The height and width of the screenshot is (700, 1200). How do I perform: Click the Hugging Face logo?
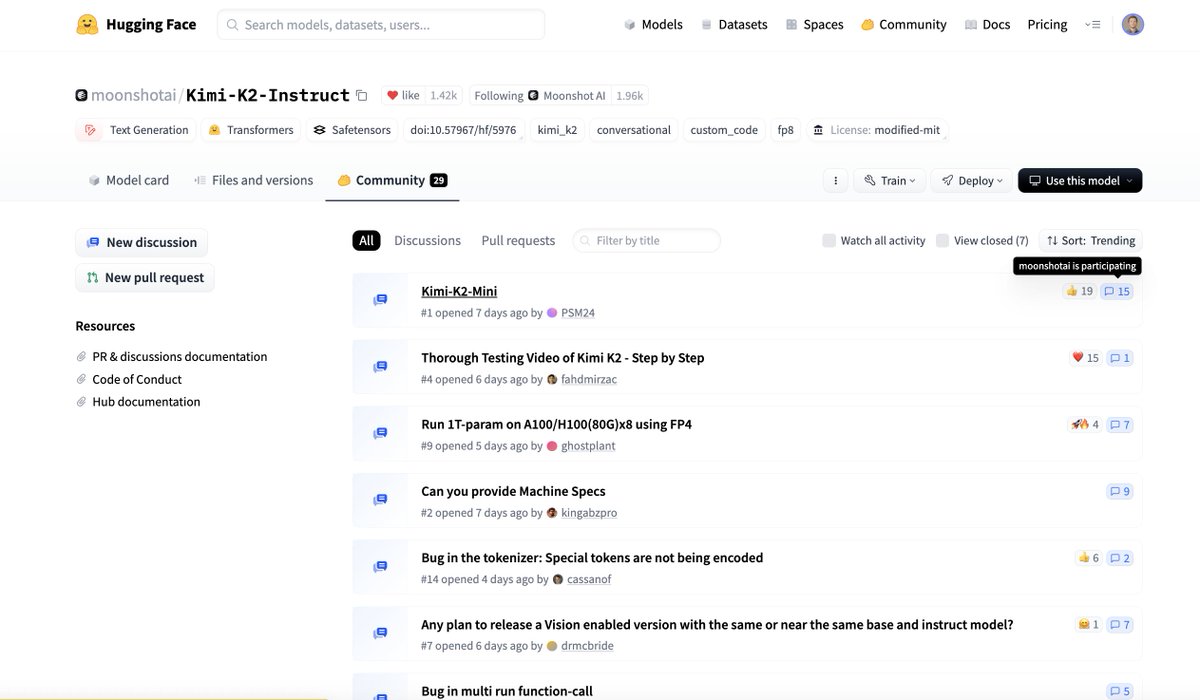[x=136, y=24]
